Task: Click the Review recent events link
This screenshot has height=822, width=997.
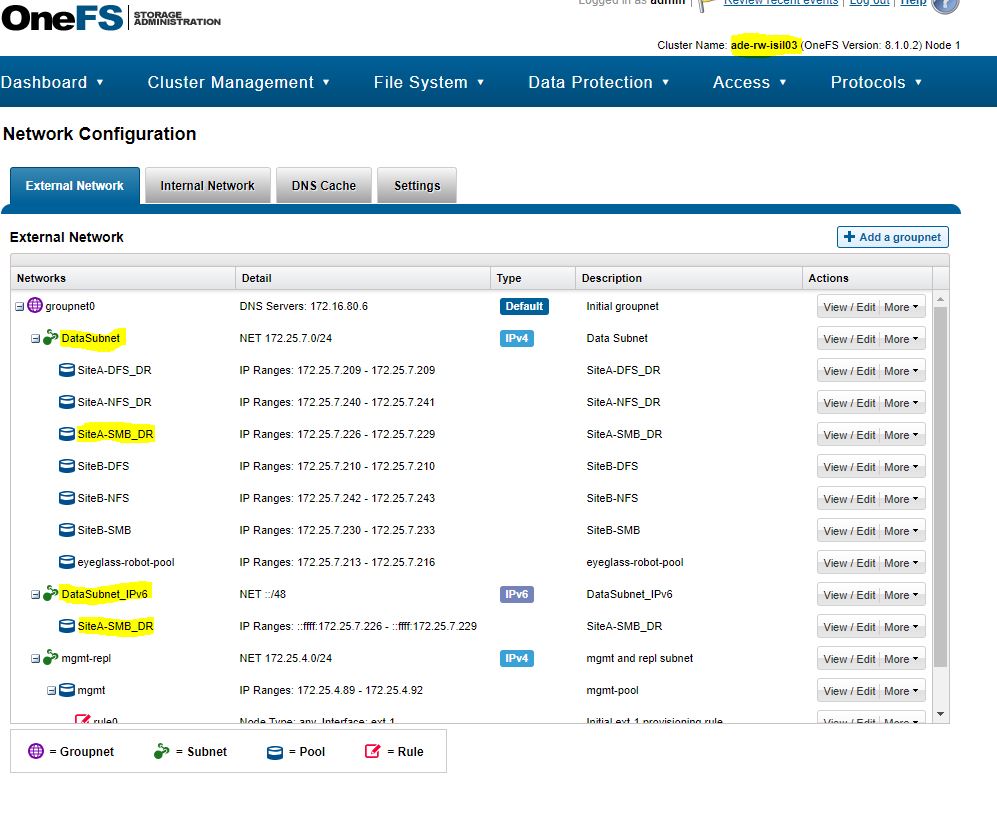Action: click(x=781, y=3)
